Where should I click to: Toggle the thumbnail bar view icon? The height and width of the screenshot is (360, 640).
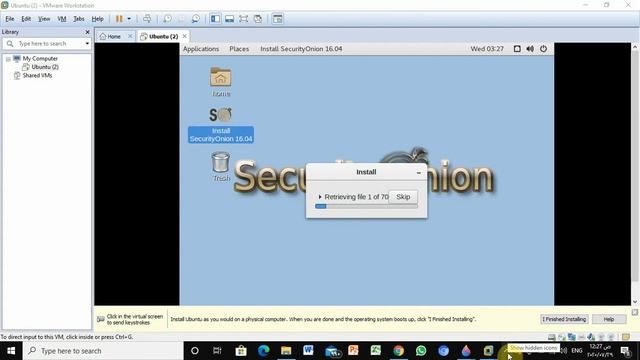pos(229,19)
